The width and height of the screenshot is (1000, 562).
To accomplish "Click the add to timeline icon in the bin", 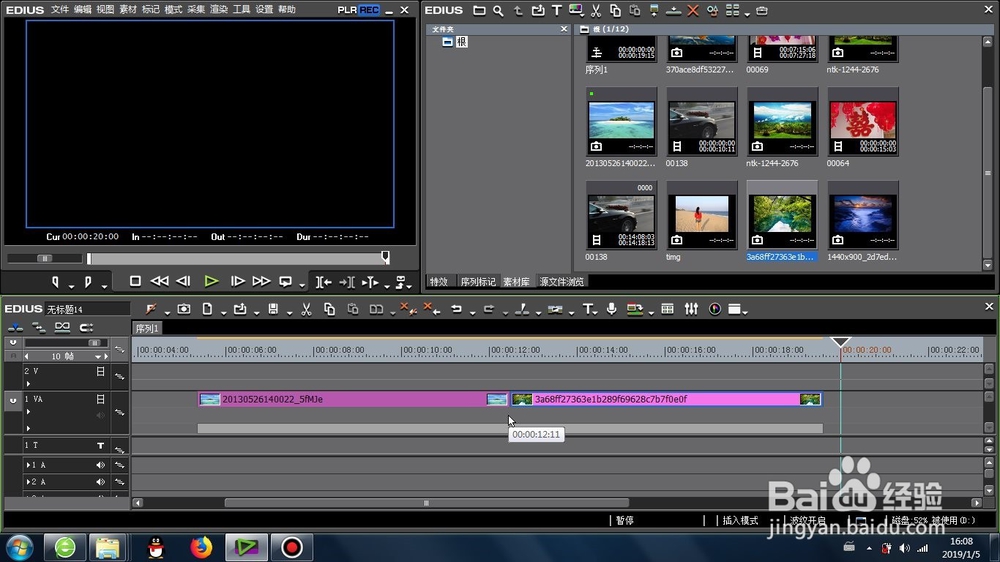I will 673,10.
